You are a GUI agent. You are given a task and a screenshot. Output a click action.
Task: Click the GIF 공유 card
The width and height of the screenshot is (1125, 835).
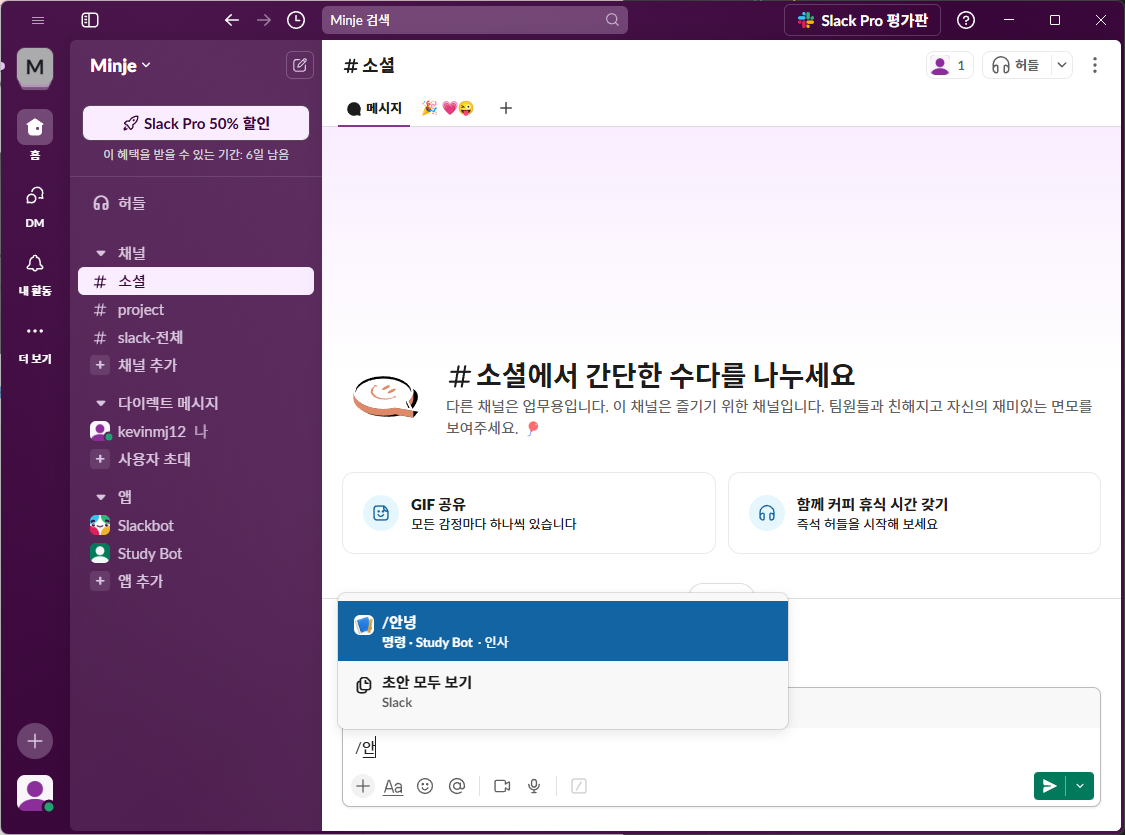(x=529, y=513)
